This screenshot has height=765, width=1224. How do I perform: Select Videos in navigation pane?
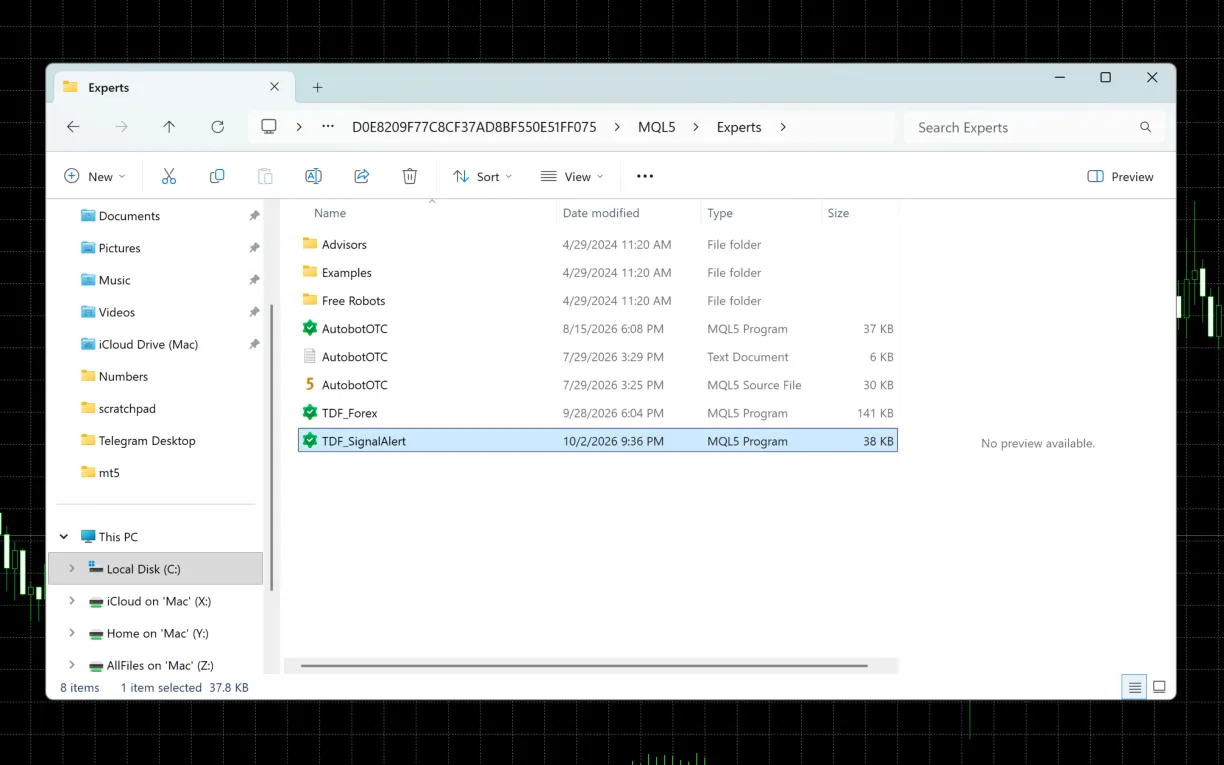117,312
